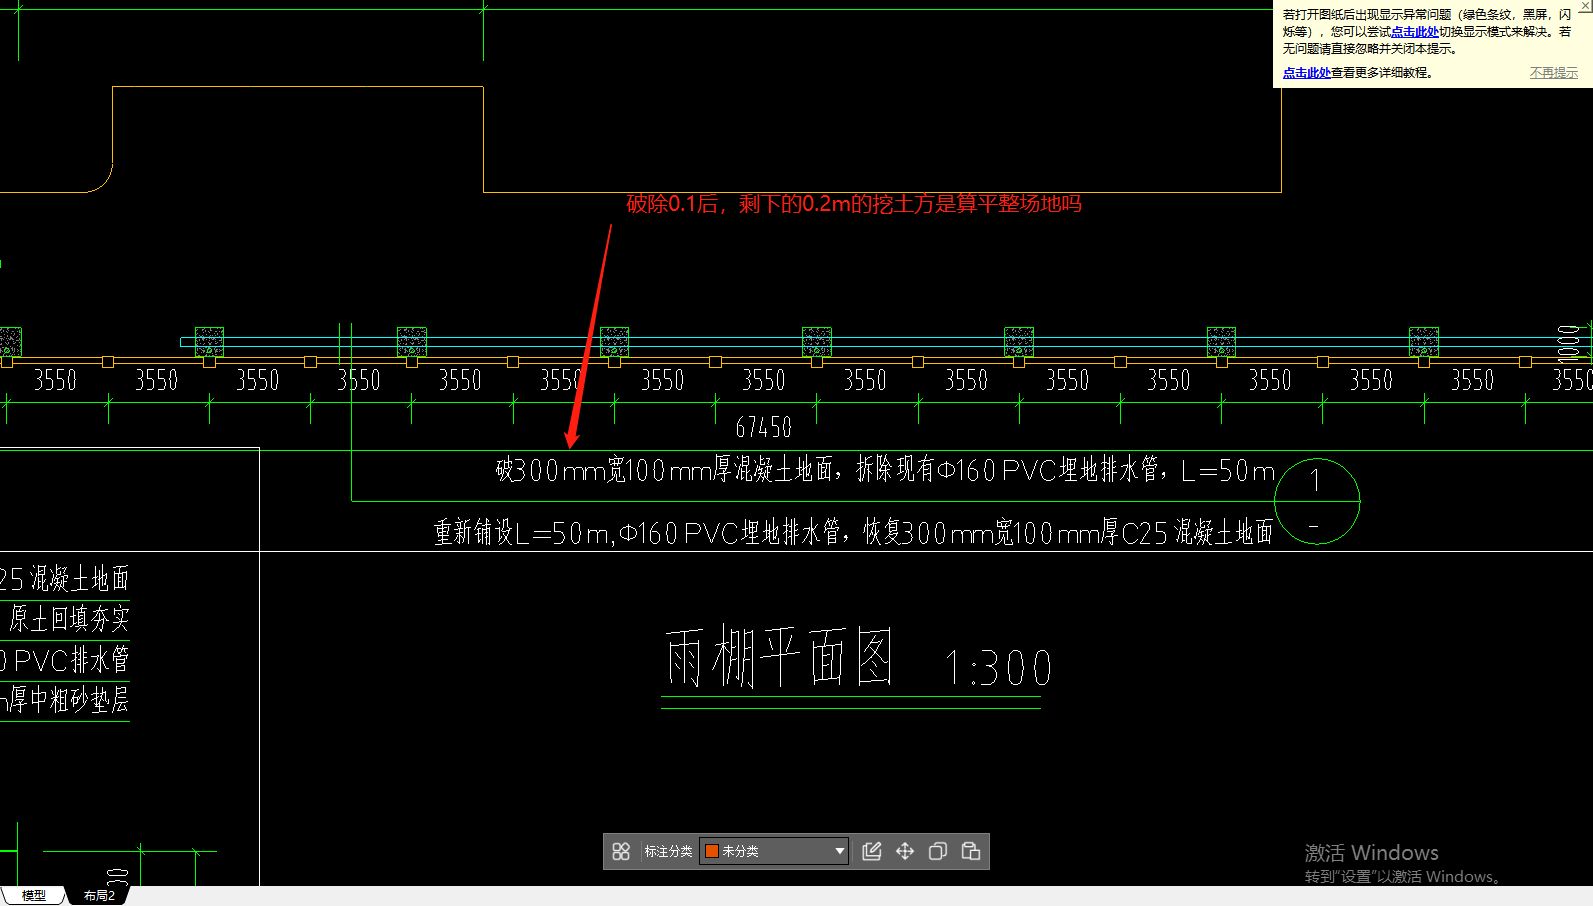
Task: Click 点击此处 link to switch display mode
Action: (1414, 32)
